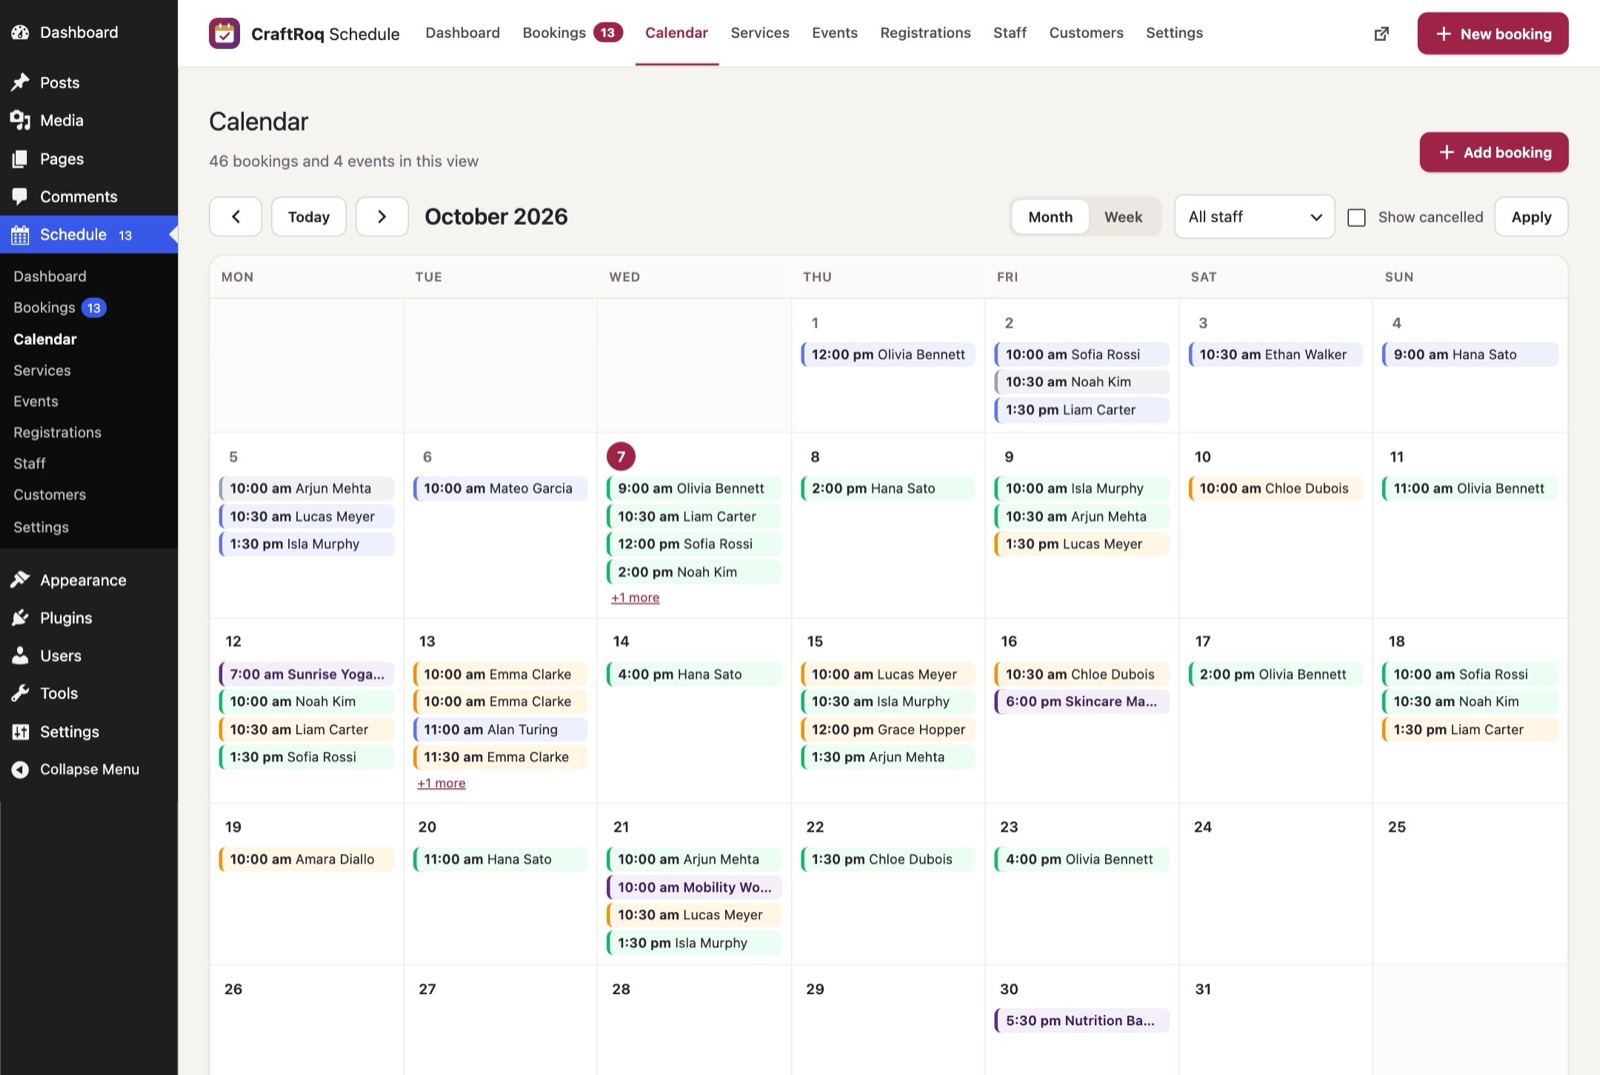Open the 7:00 am Sunrise Yoga event

pyautogui.click(x=307, y=674)
